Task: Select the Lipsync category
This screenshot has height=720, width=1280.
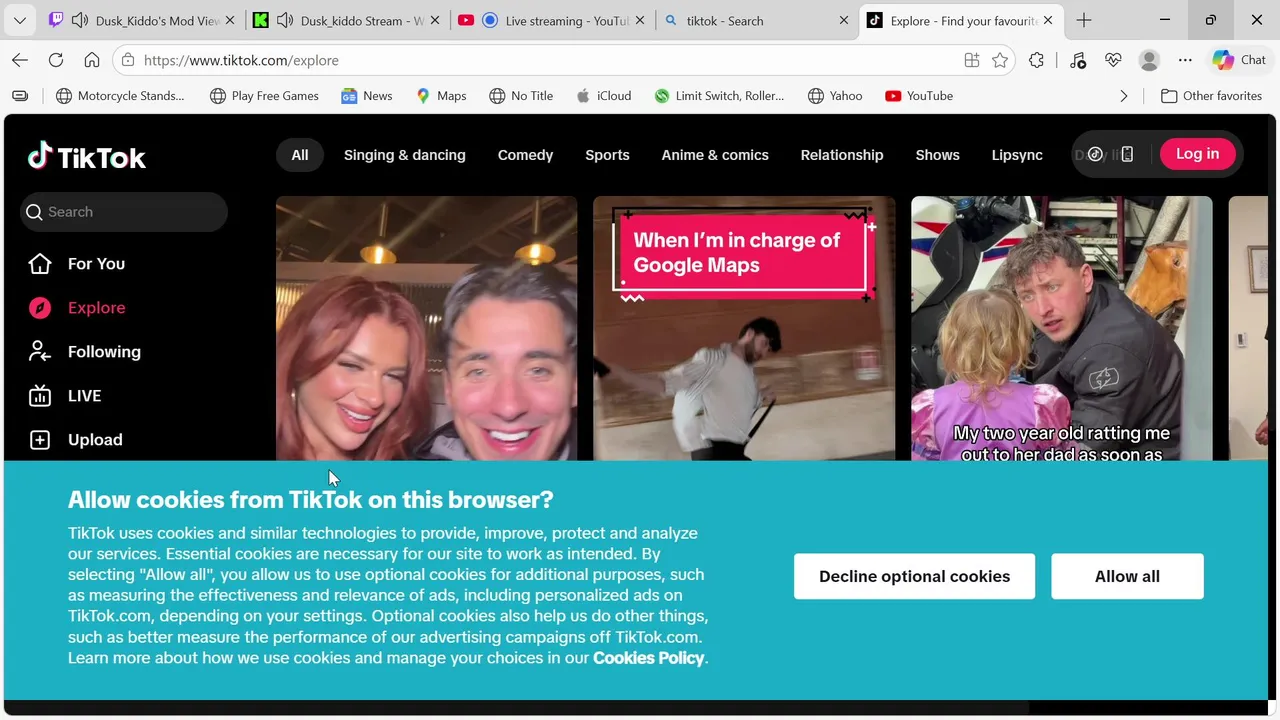Action: (1017, 155)
